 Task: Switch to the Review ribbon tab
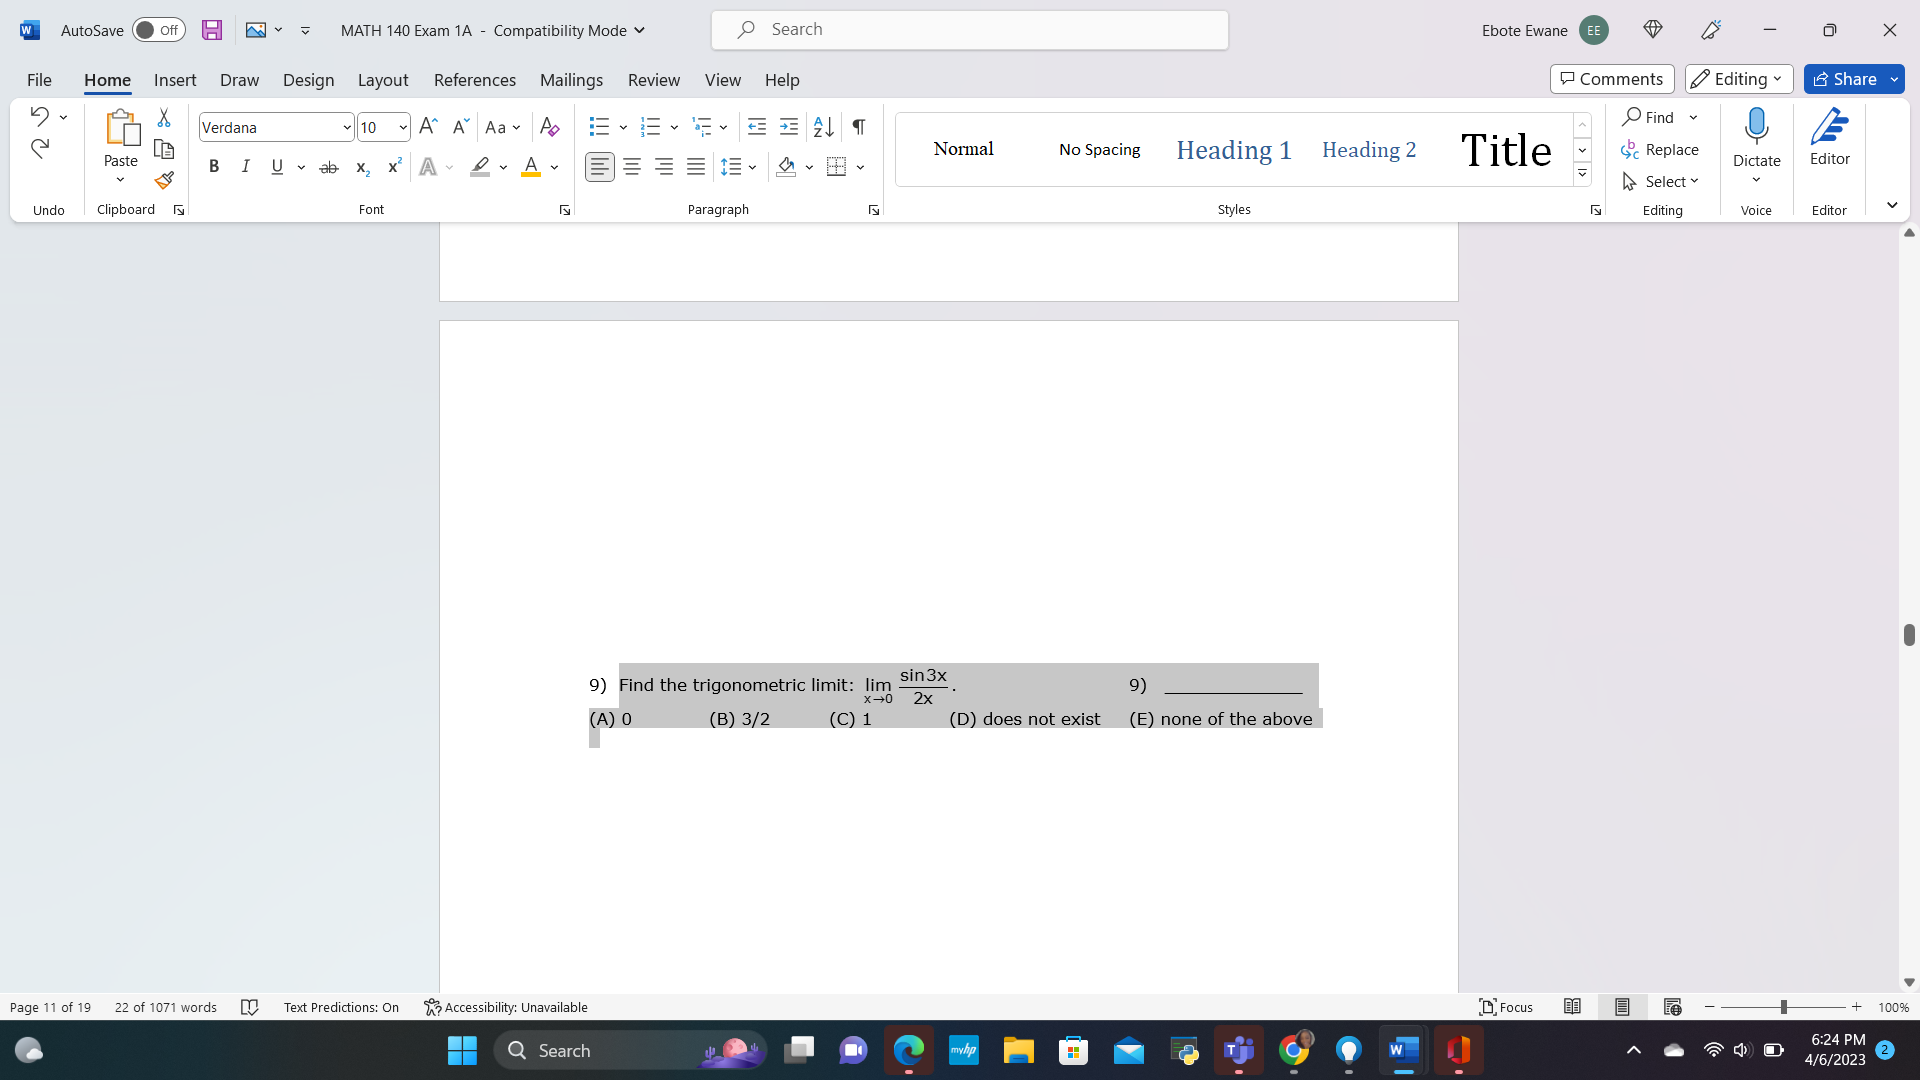pyautogui.click(x=654, y=80)
